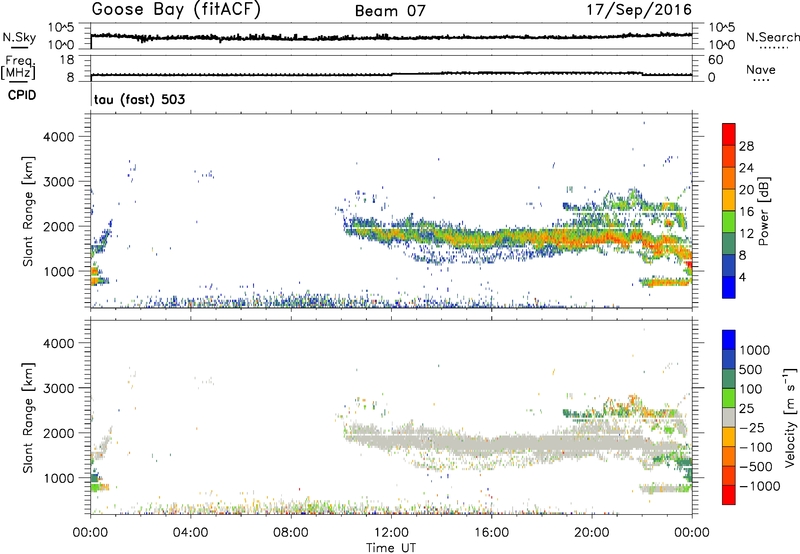This screenshot has width=800, height=554.
Task: Select the Beam 07 label
Action: pyautogui.click(x=390, y=11)
